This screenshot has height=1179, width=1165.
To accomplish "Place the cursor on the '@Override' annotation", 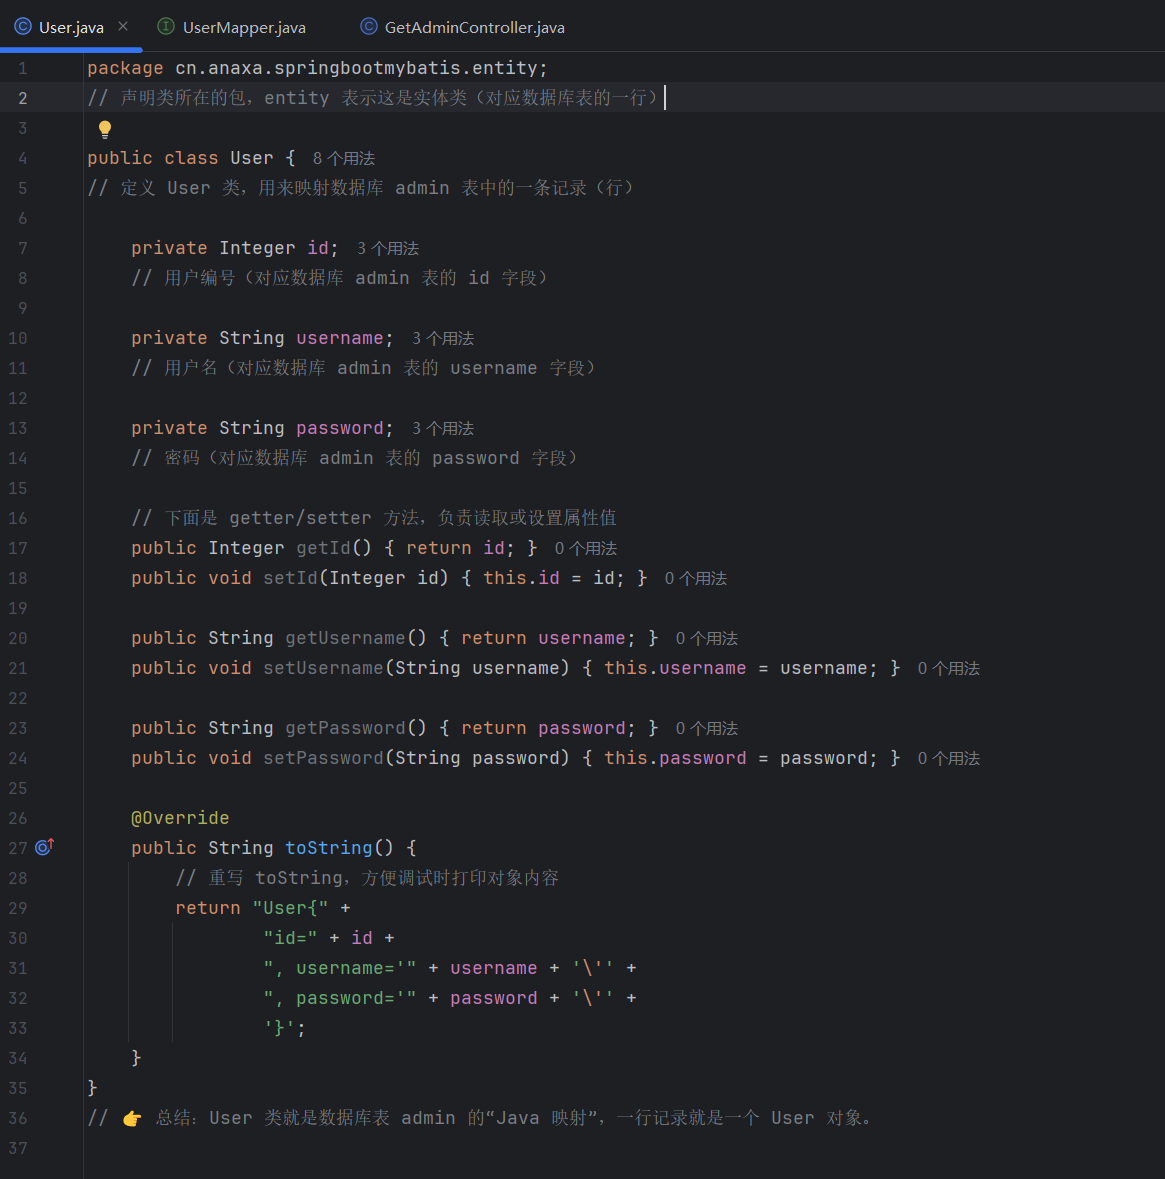I will [x=181, y=818].
